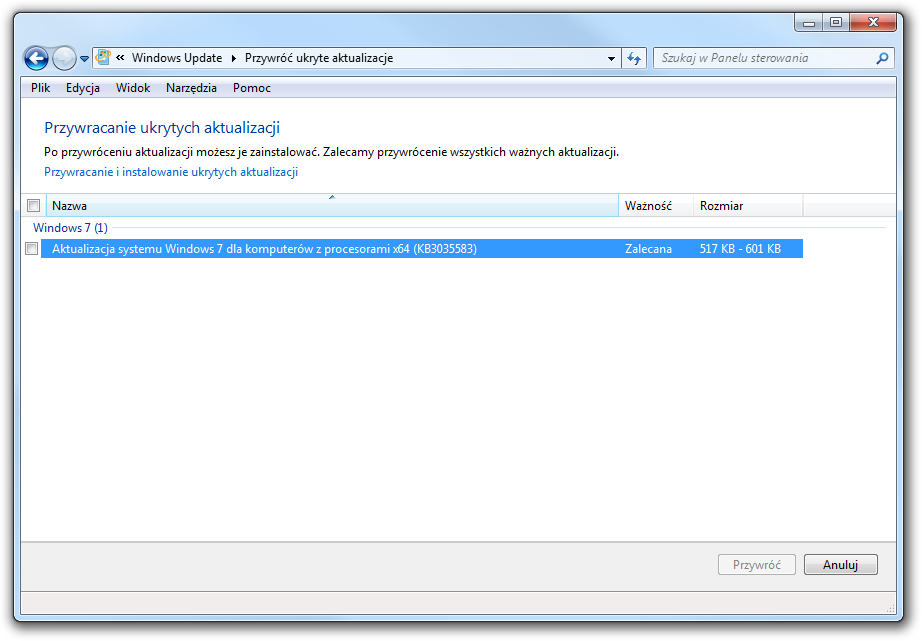This screenshot has height=641, width=922.
Task: Open the Plik menu
Action: coord(41,88)
